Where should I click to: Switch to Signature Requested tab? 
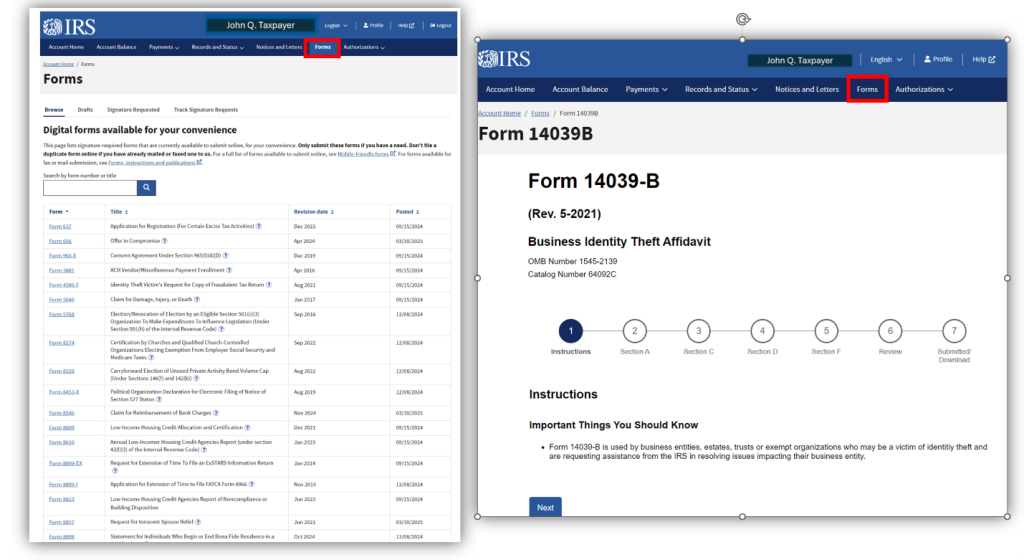133,110
